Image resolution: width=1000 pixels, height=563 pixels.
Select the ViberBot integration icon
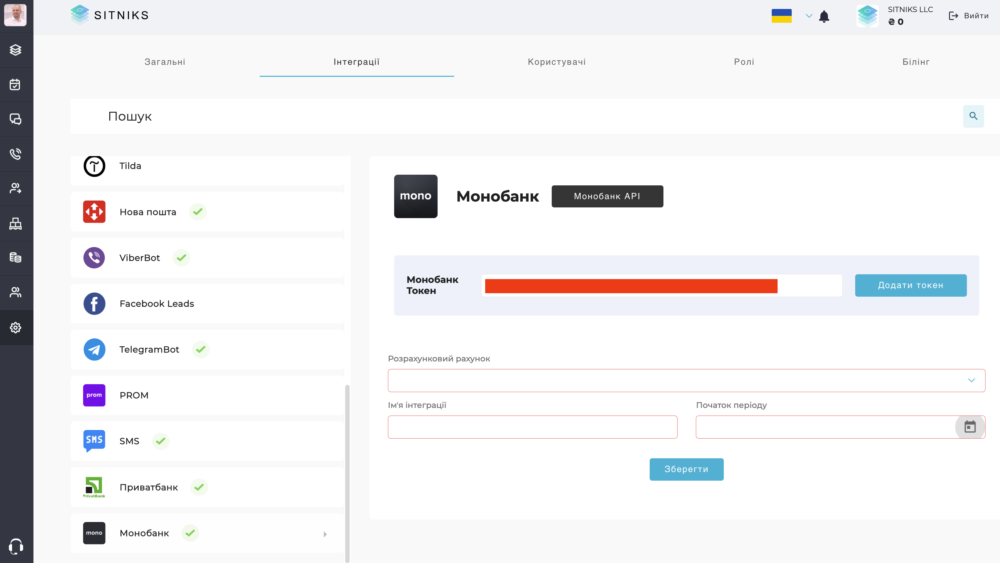(94, 258)
